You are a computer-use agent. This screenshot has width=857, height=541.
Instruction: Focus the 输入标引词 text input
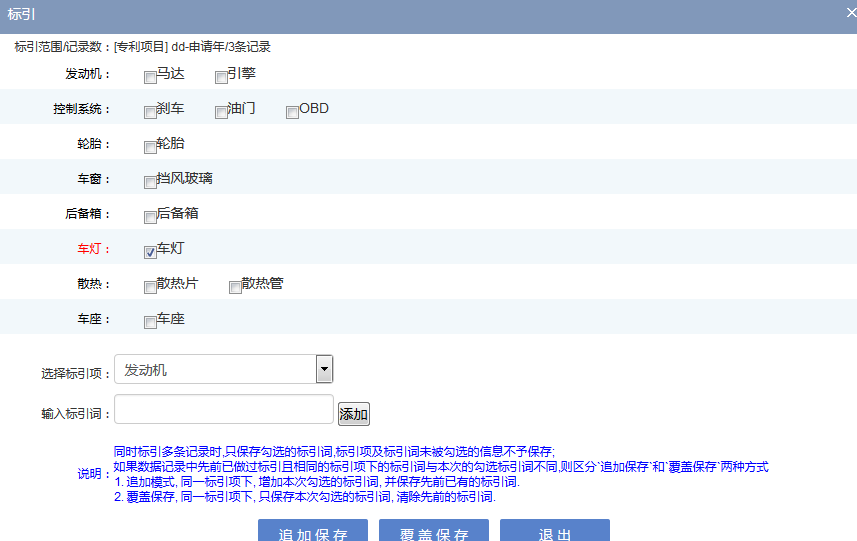point(224,410)
